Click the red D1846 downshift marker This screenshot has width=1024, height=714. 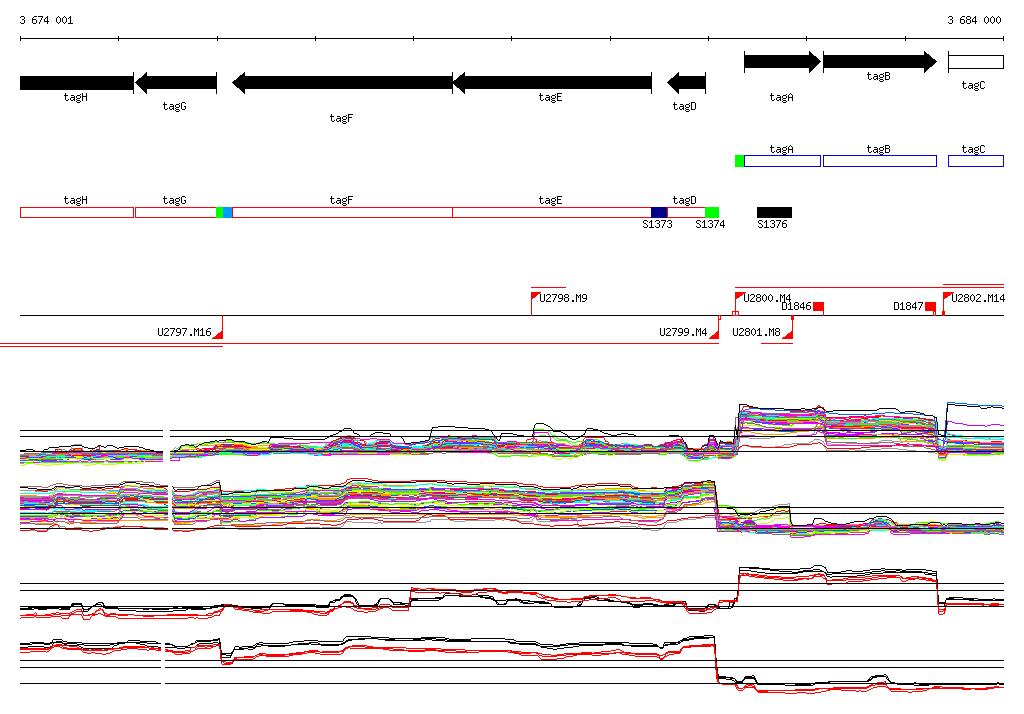tap(818, 307)
